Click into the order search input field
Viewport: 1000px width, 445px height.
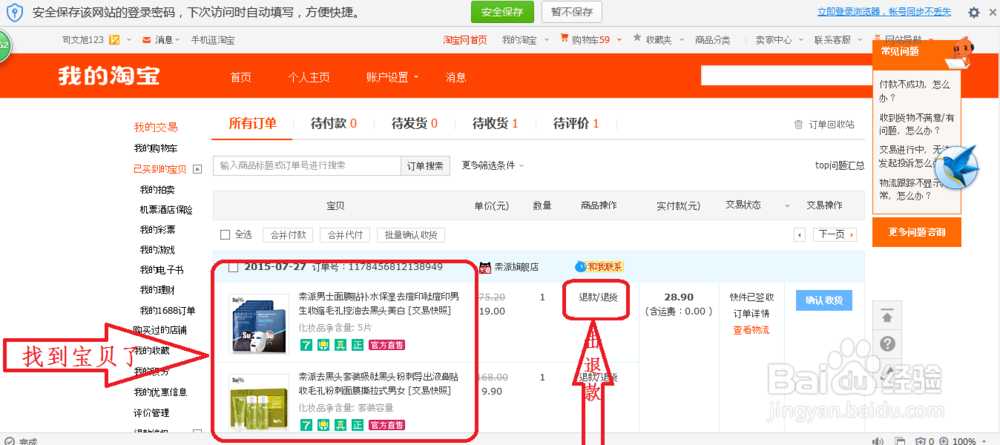click(307, 165)
